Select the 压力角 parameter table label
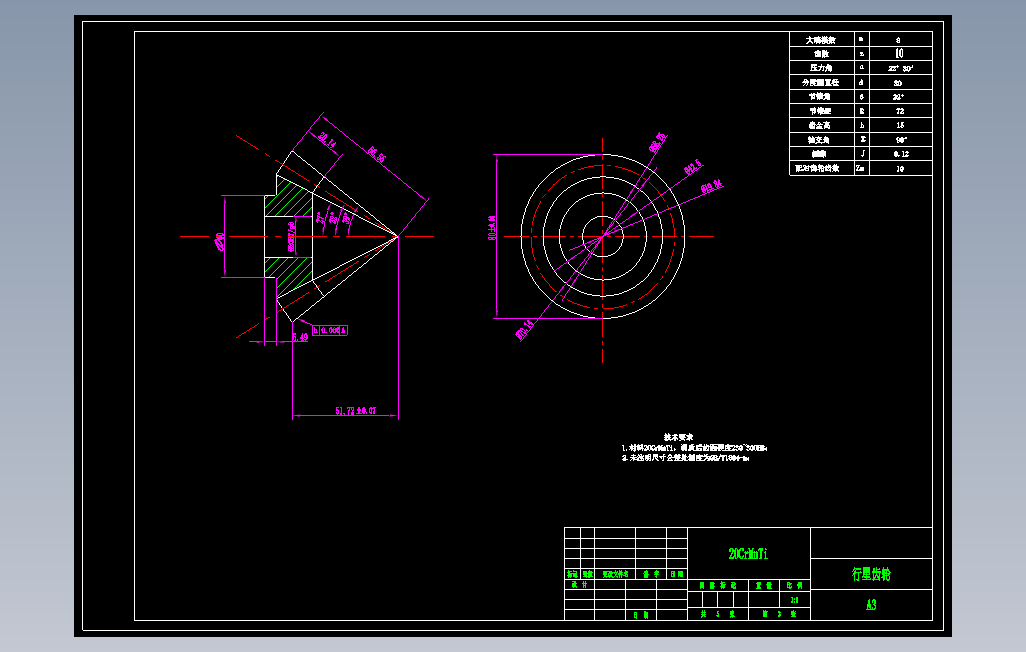The height and width of the screenshot is (652, 1026). click(x=821, y=67)
